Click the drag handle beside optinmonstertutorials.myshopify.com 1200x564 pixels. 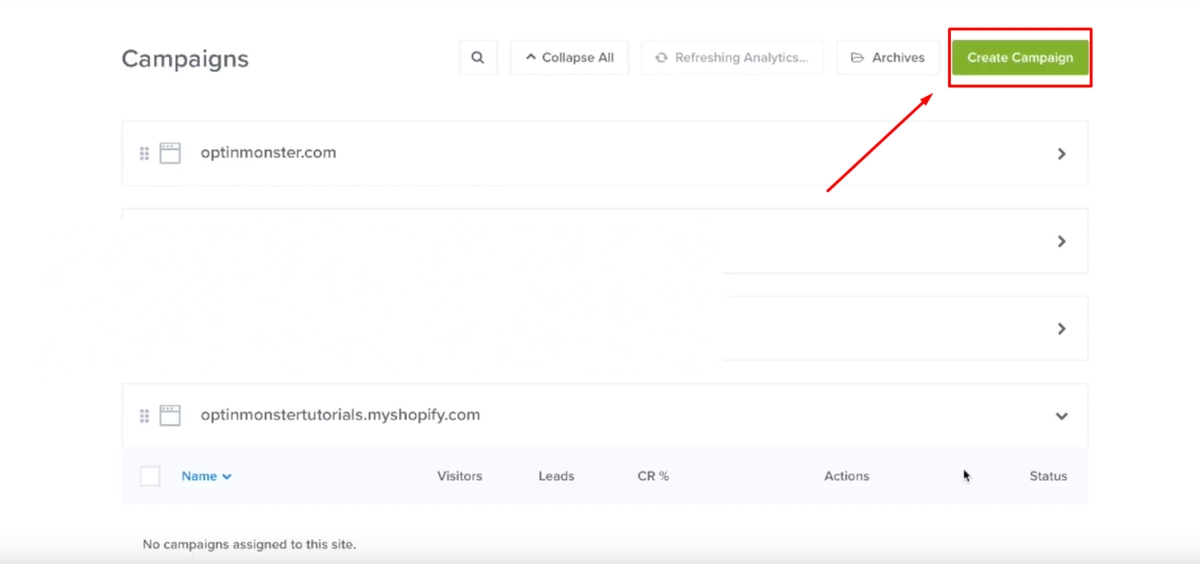pyautogui.click(x=144, y=416)
